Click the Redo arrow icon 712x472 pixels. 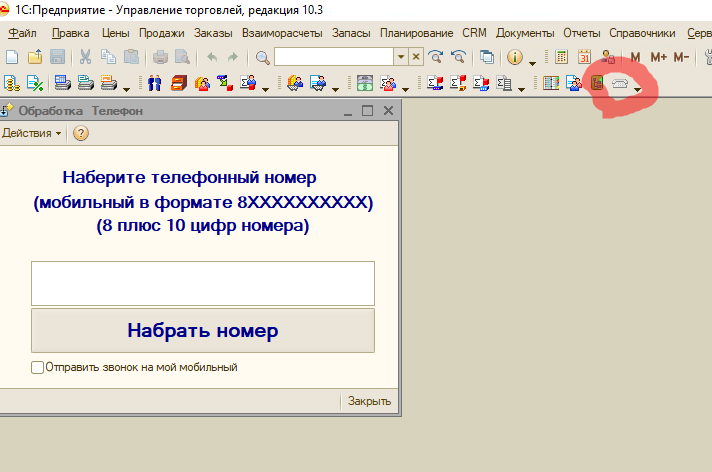(232, 57)
